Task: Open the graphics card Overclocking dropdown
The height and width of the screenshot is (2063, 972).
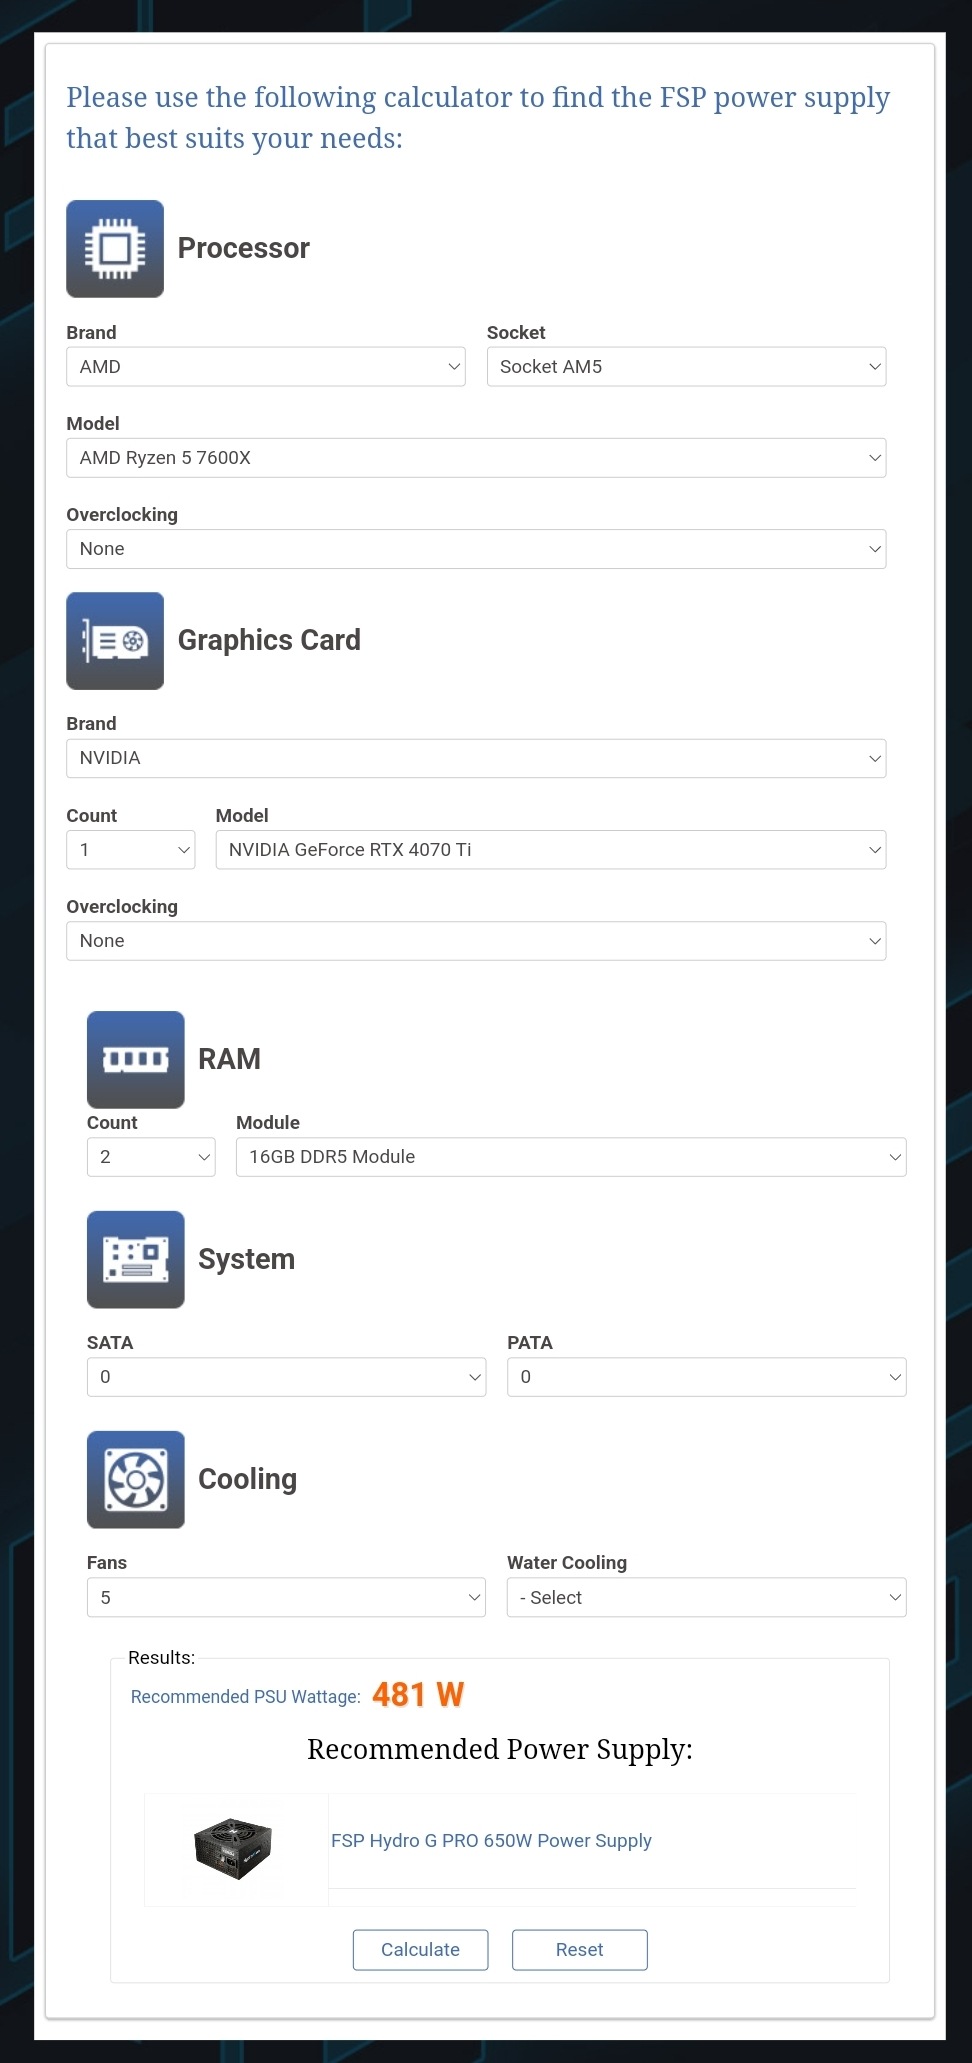Action: (476, 941)
